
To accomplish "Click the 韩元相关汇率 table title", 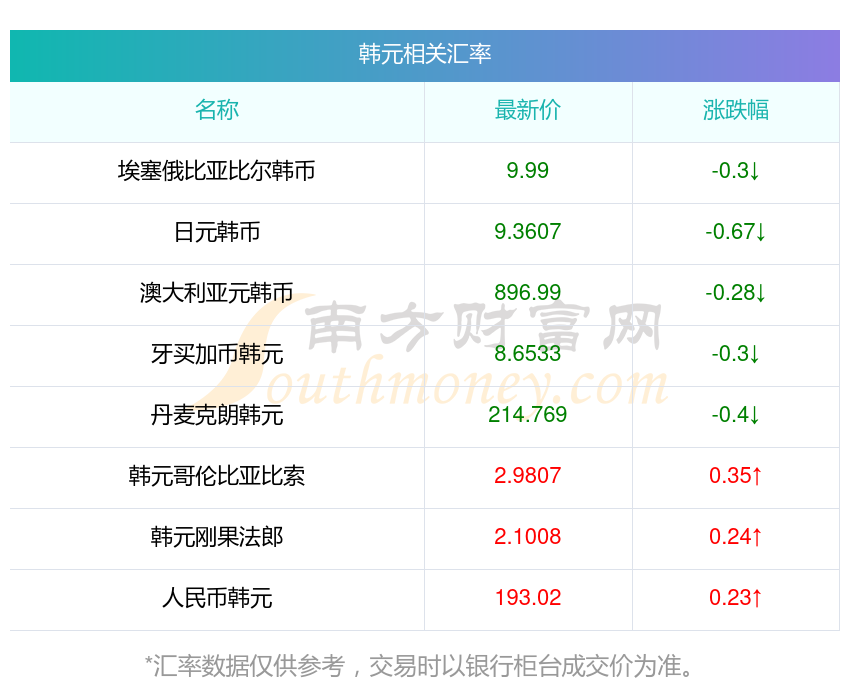I will [424, 54].
